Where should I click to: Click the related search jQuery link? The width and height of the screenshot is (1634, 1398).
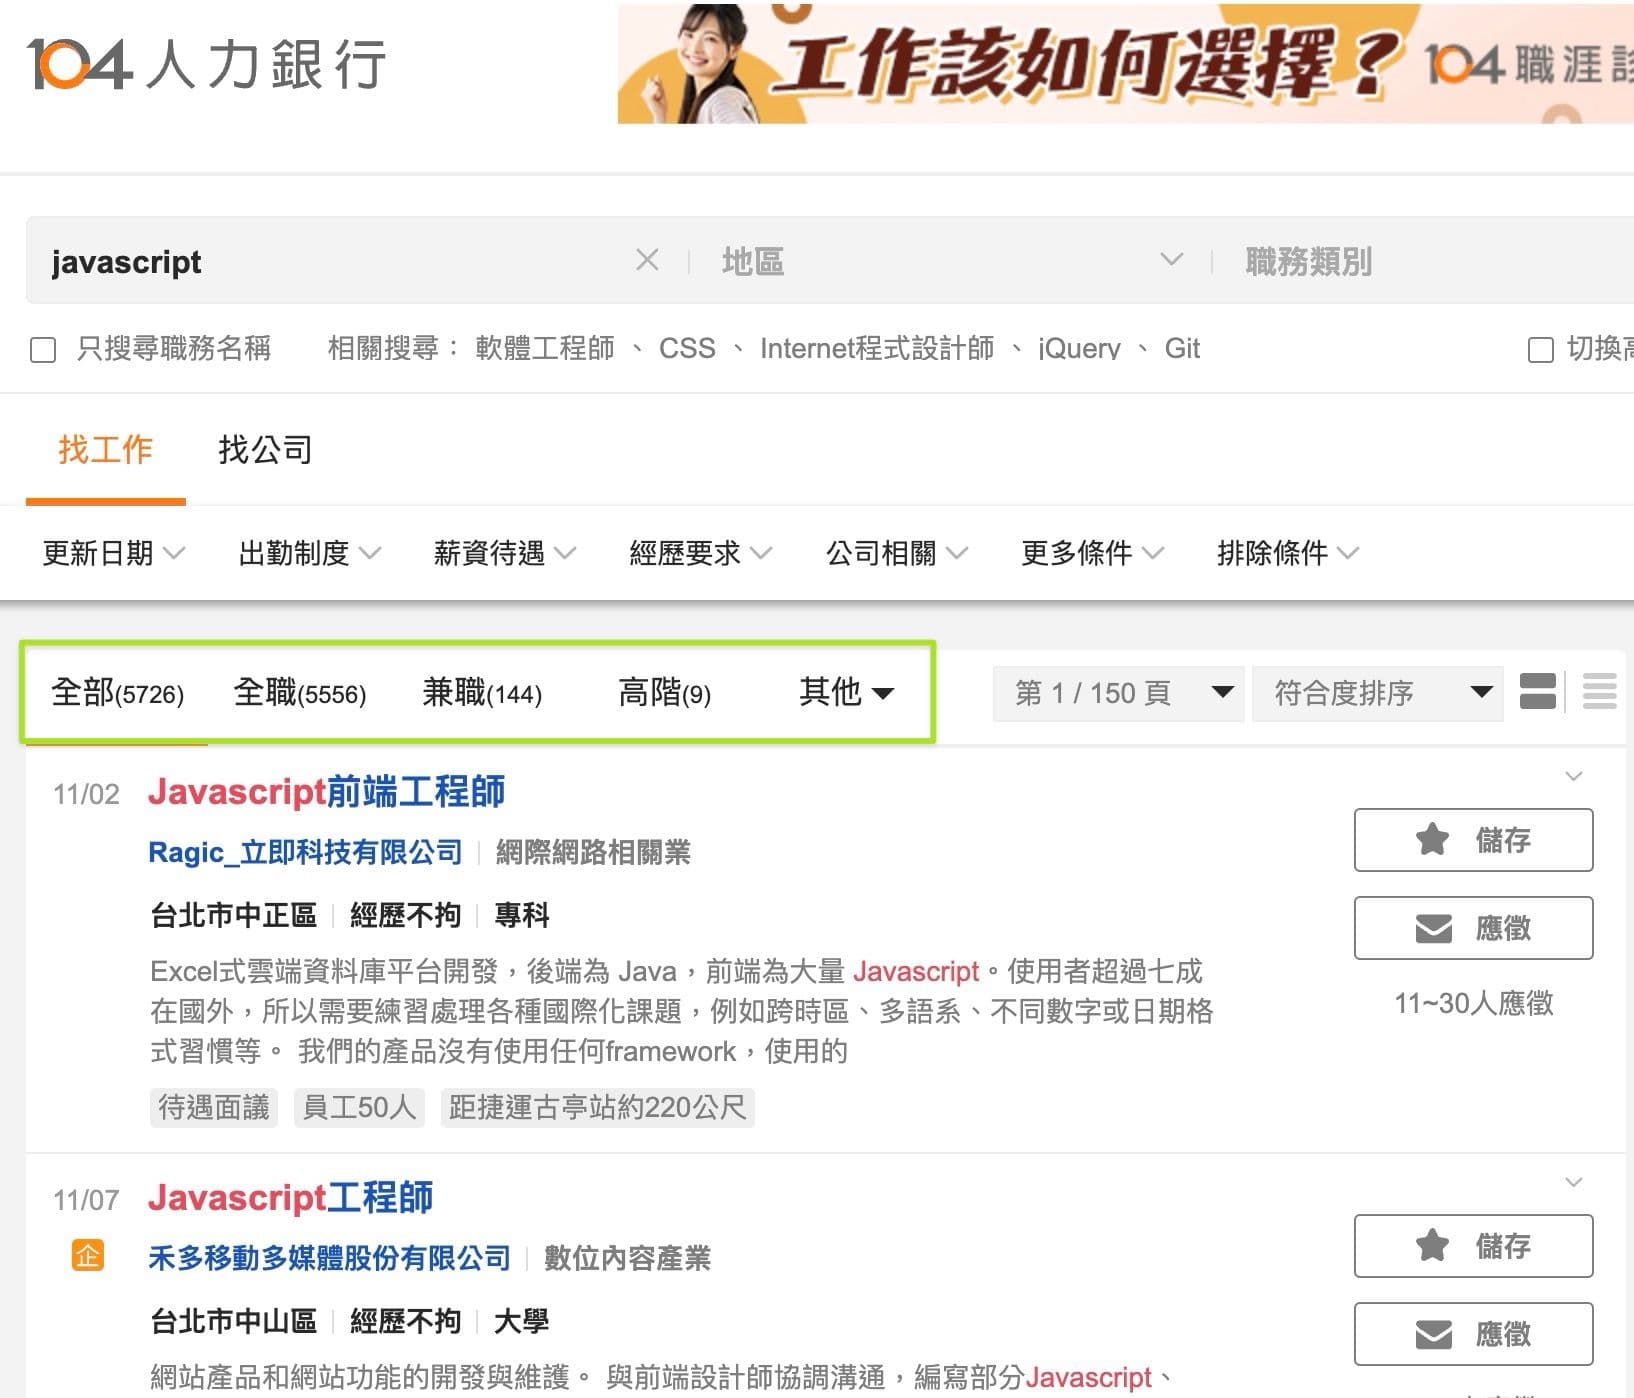pyautogui.click(x=1078, y=349)
